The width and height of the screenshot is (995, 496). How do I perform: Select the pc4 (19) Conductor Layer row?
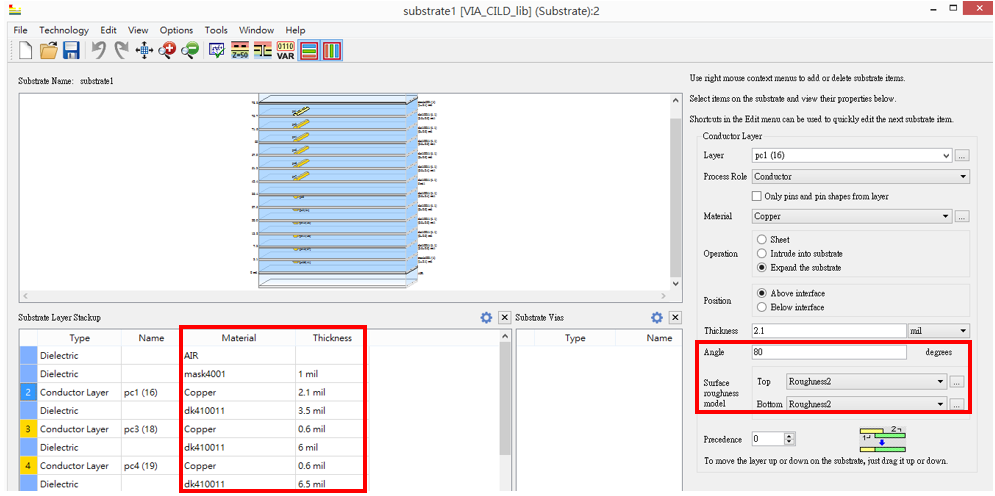194,466
